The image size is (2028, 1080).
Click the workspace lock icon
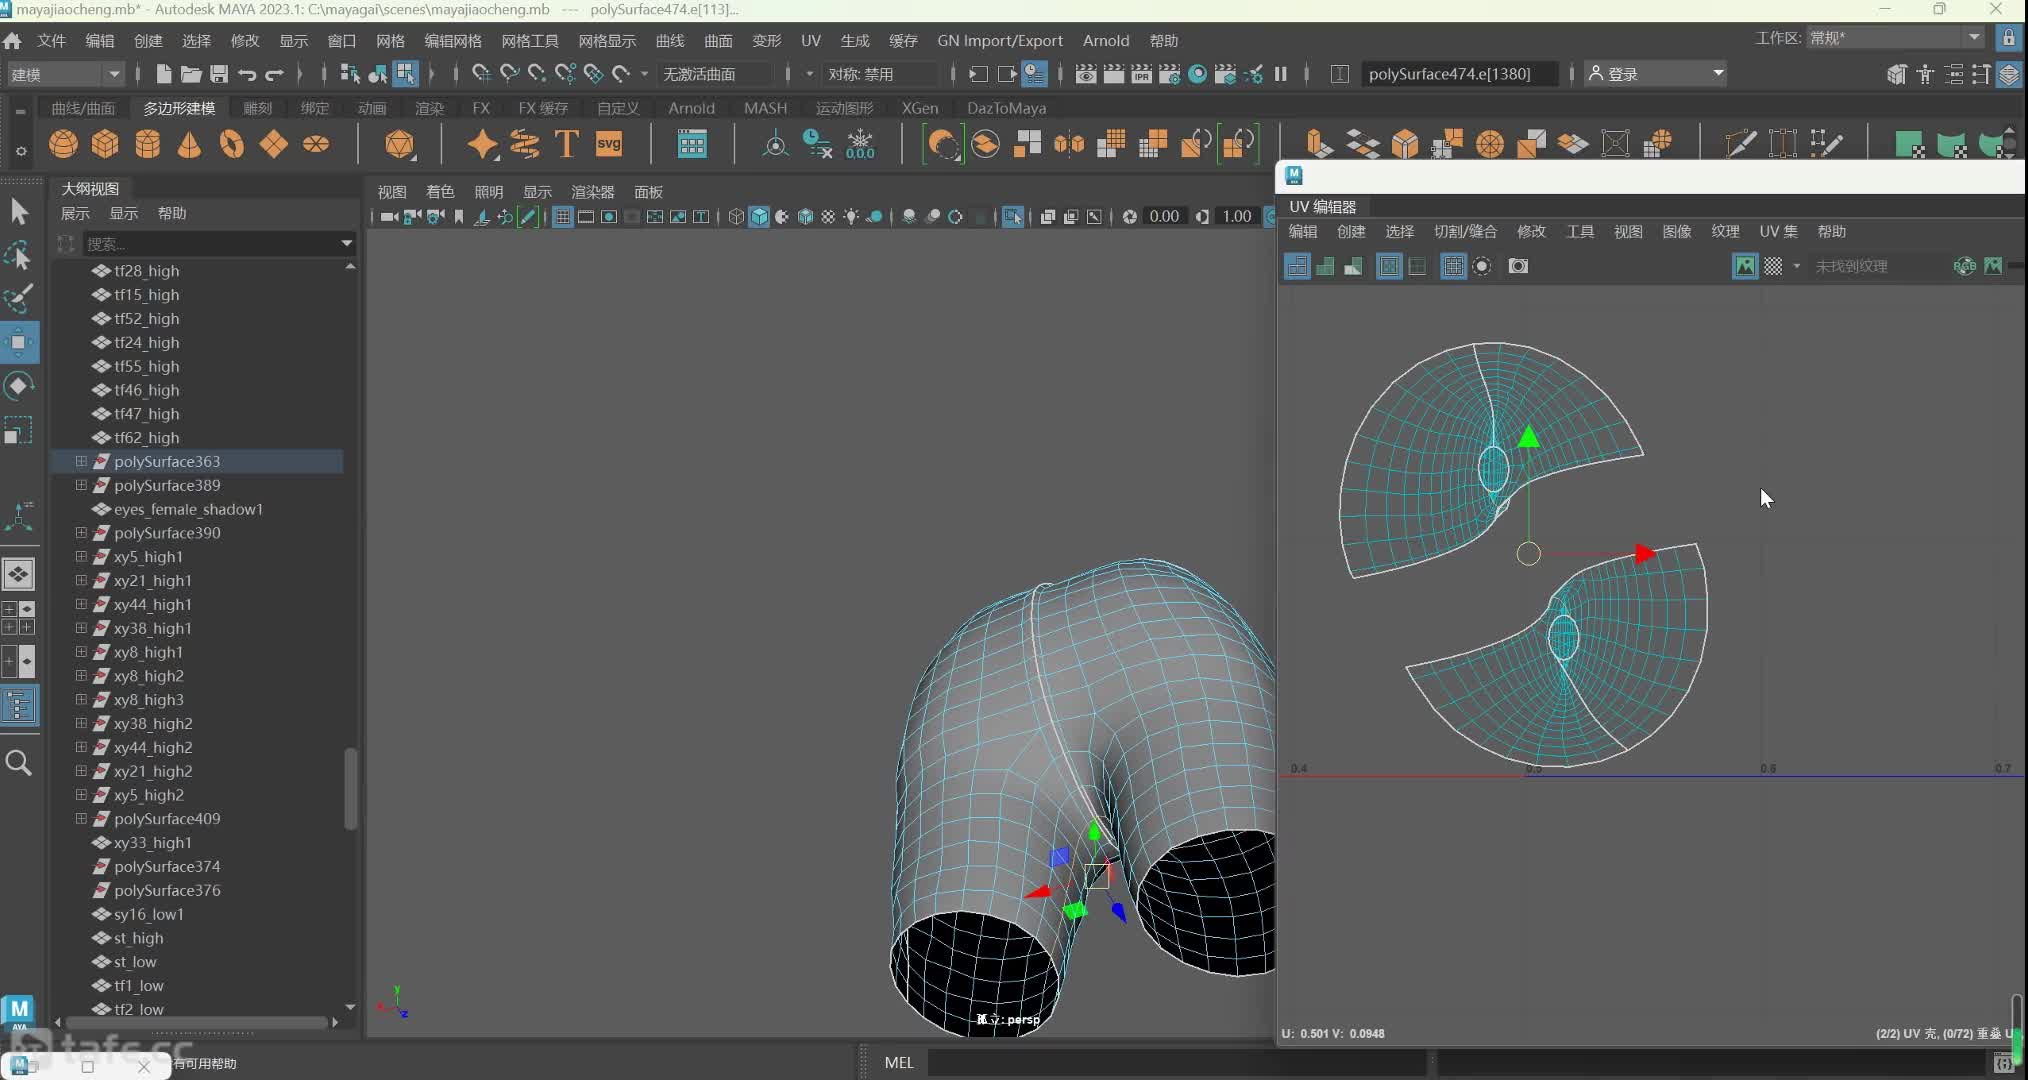(2008, 38)
